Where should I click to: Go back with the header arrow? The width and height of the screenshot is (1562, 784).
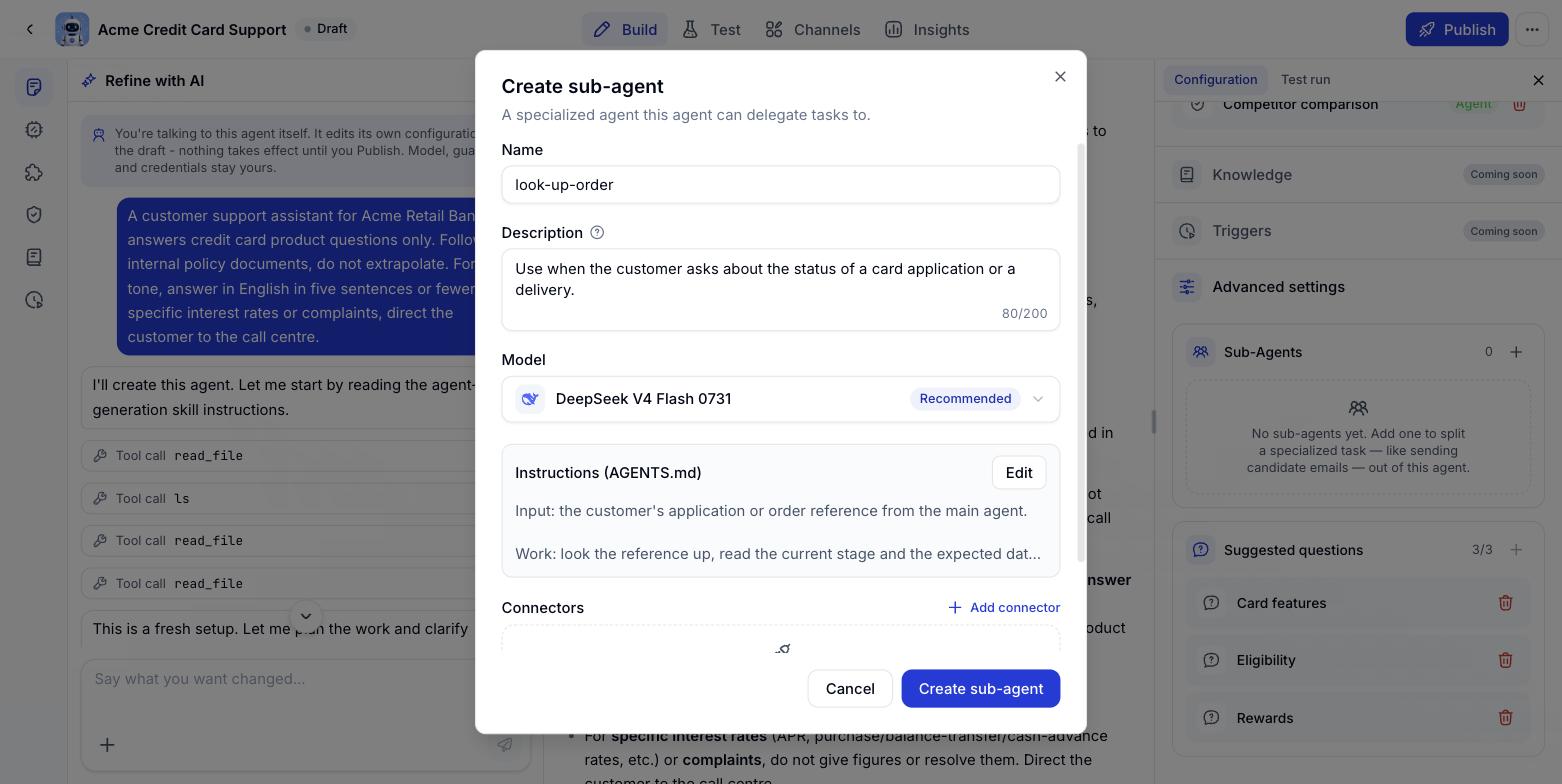pyautogui.click(x=30, y=29)
